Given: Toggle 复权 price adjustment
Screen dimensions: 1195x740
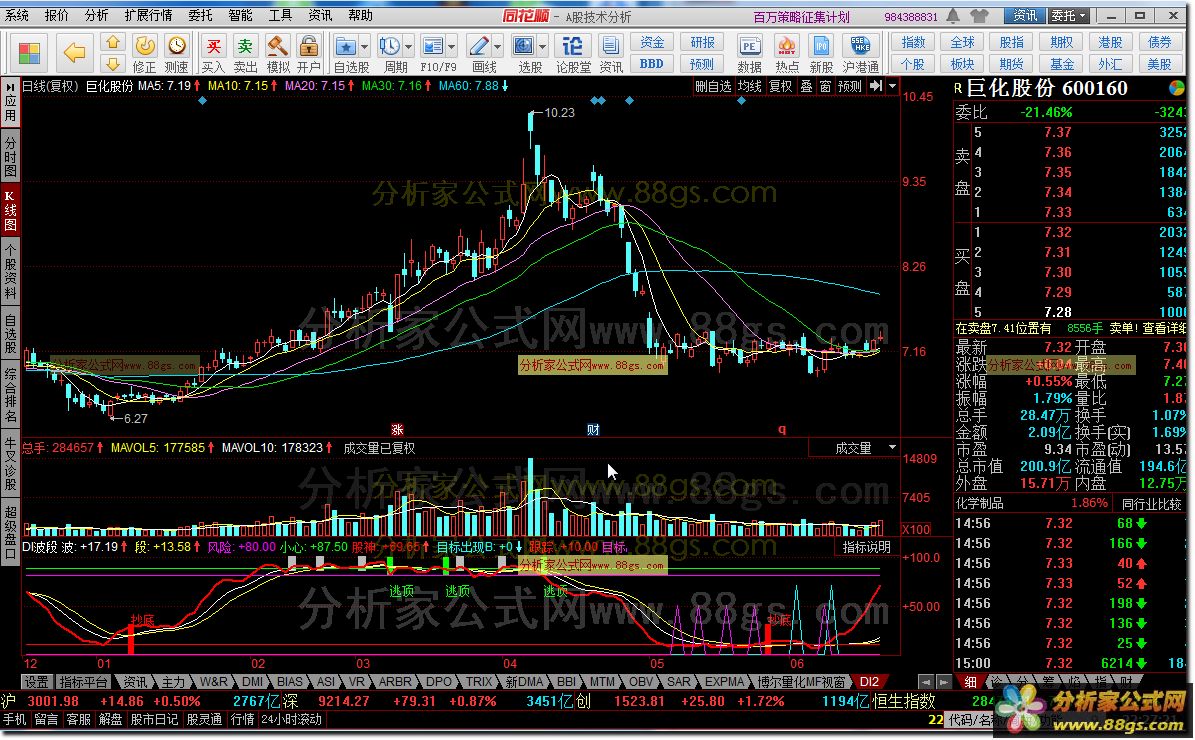Looking at the screenshot, I should pyautogui.click(x=780, y=86).
